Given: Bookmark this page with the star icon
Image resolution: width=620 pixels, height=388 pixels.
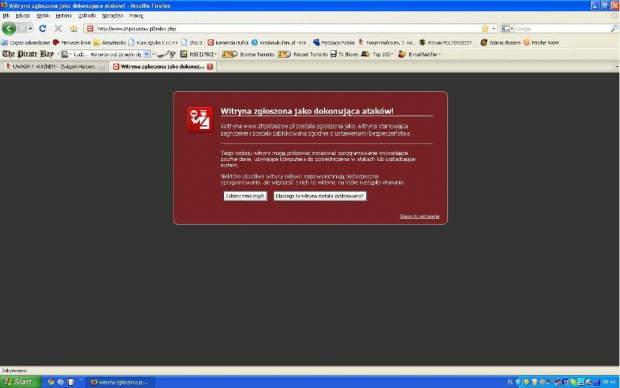Looking at the screenshot, I should pyautogui.click(x=485, y=28).
